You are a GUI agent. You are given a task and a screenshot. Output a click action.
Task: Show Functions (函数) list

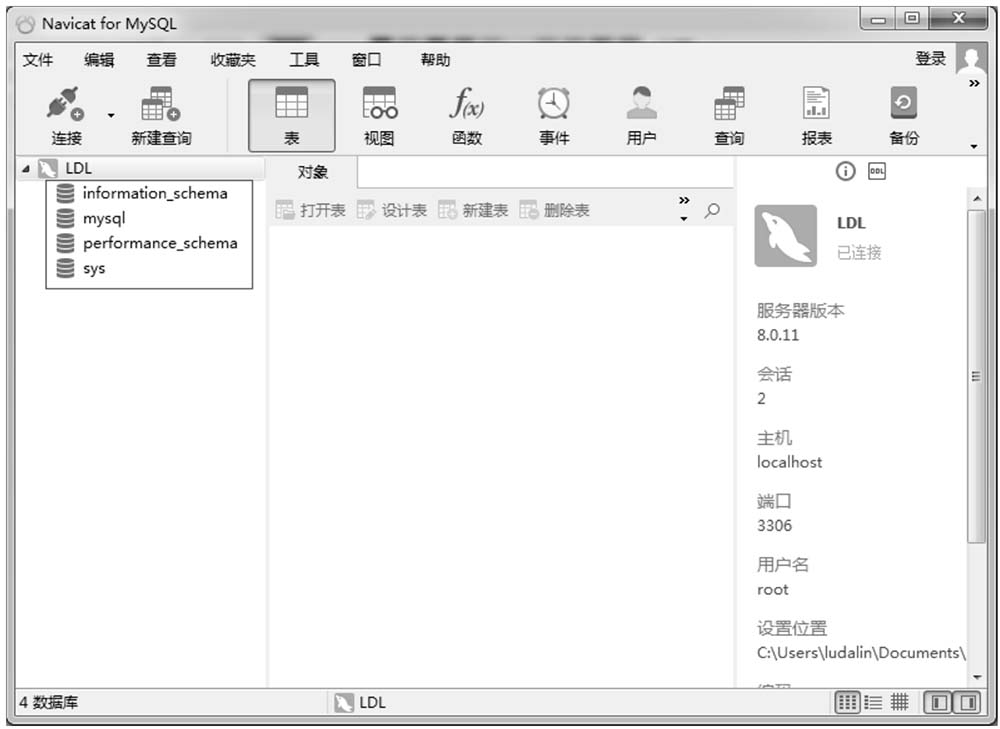pyautogui.click(x=467, y=116)
